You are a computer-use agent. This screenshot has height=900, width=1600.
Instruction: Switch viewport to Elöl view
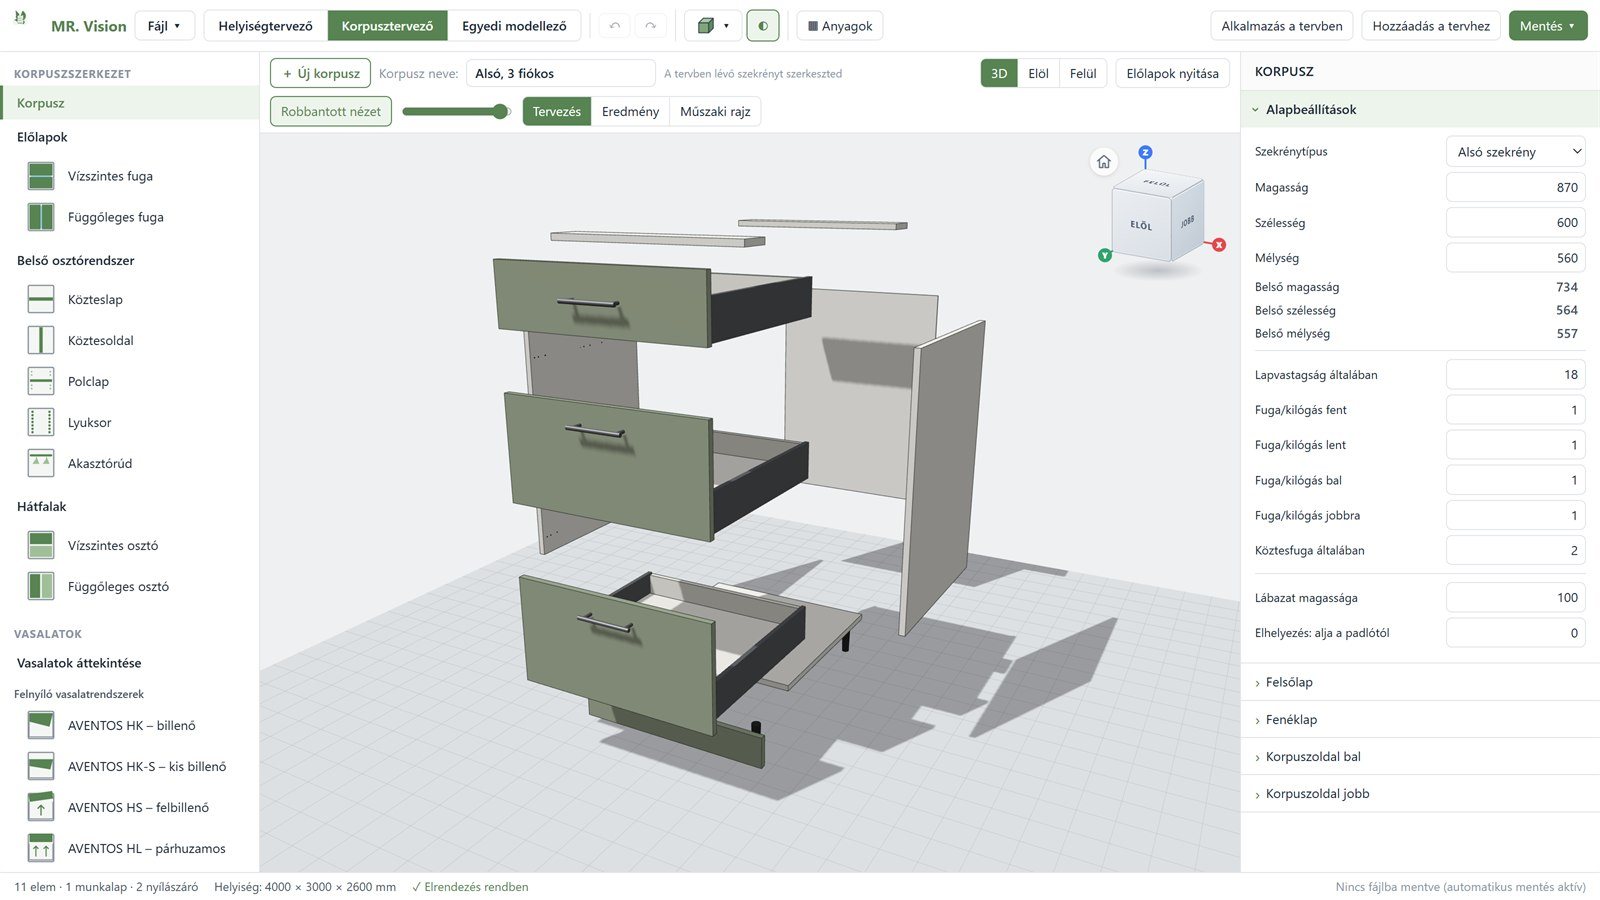coord(1038,73)
